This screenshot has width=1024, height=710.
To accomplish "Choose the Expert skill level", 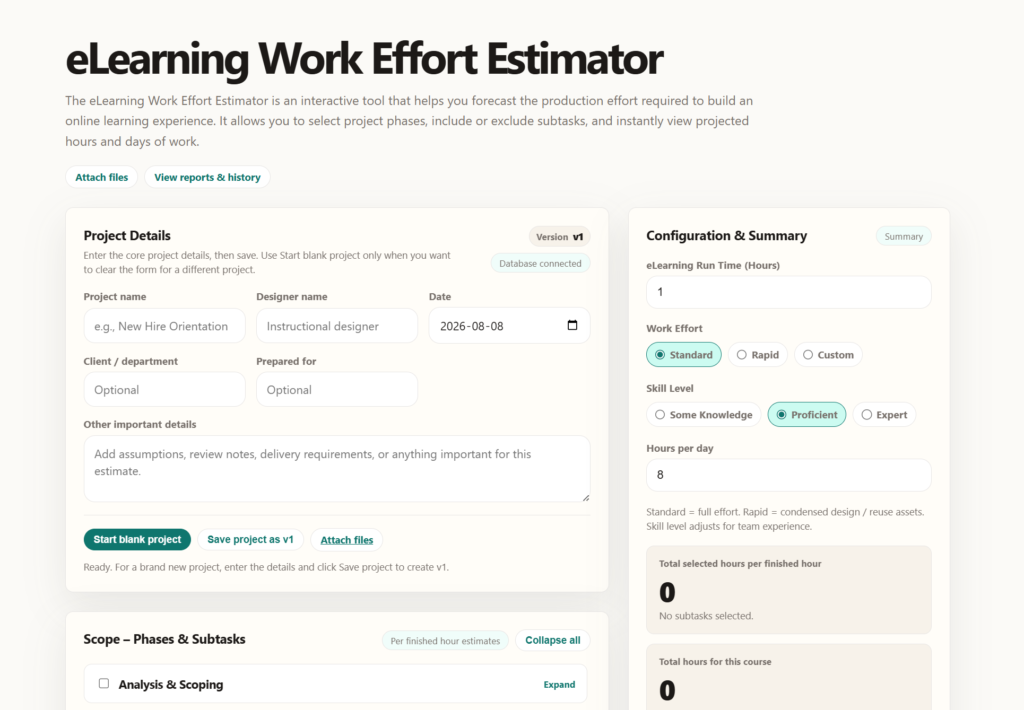I will [884, 415].
